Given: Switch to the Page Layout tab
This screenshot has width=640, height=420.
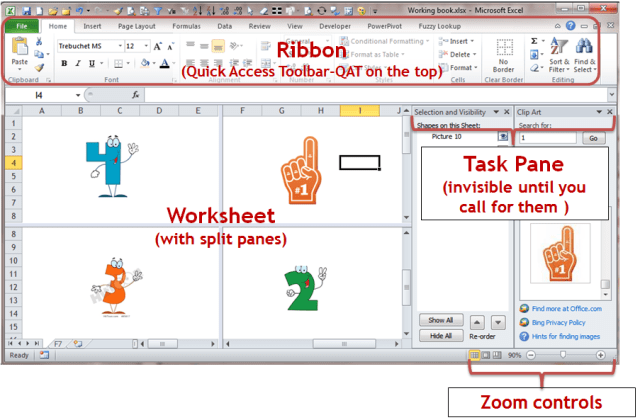Looking at the screenshot, I should [x=137, y=26].
